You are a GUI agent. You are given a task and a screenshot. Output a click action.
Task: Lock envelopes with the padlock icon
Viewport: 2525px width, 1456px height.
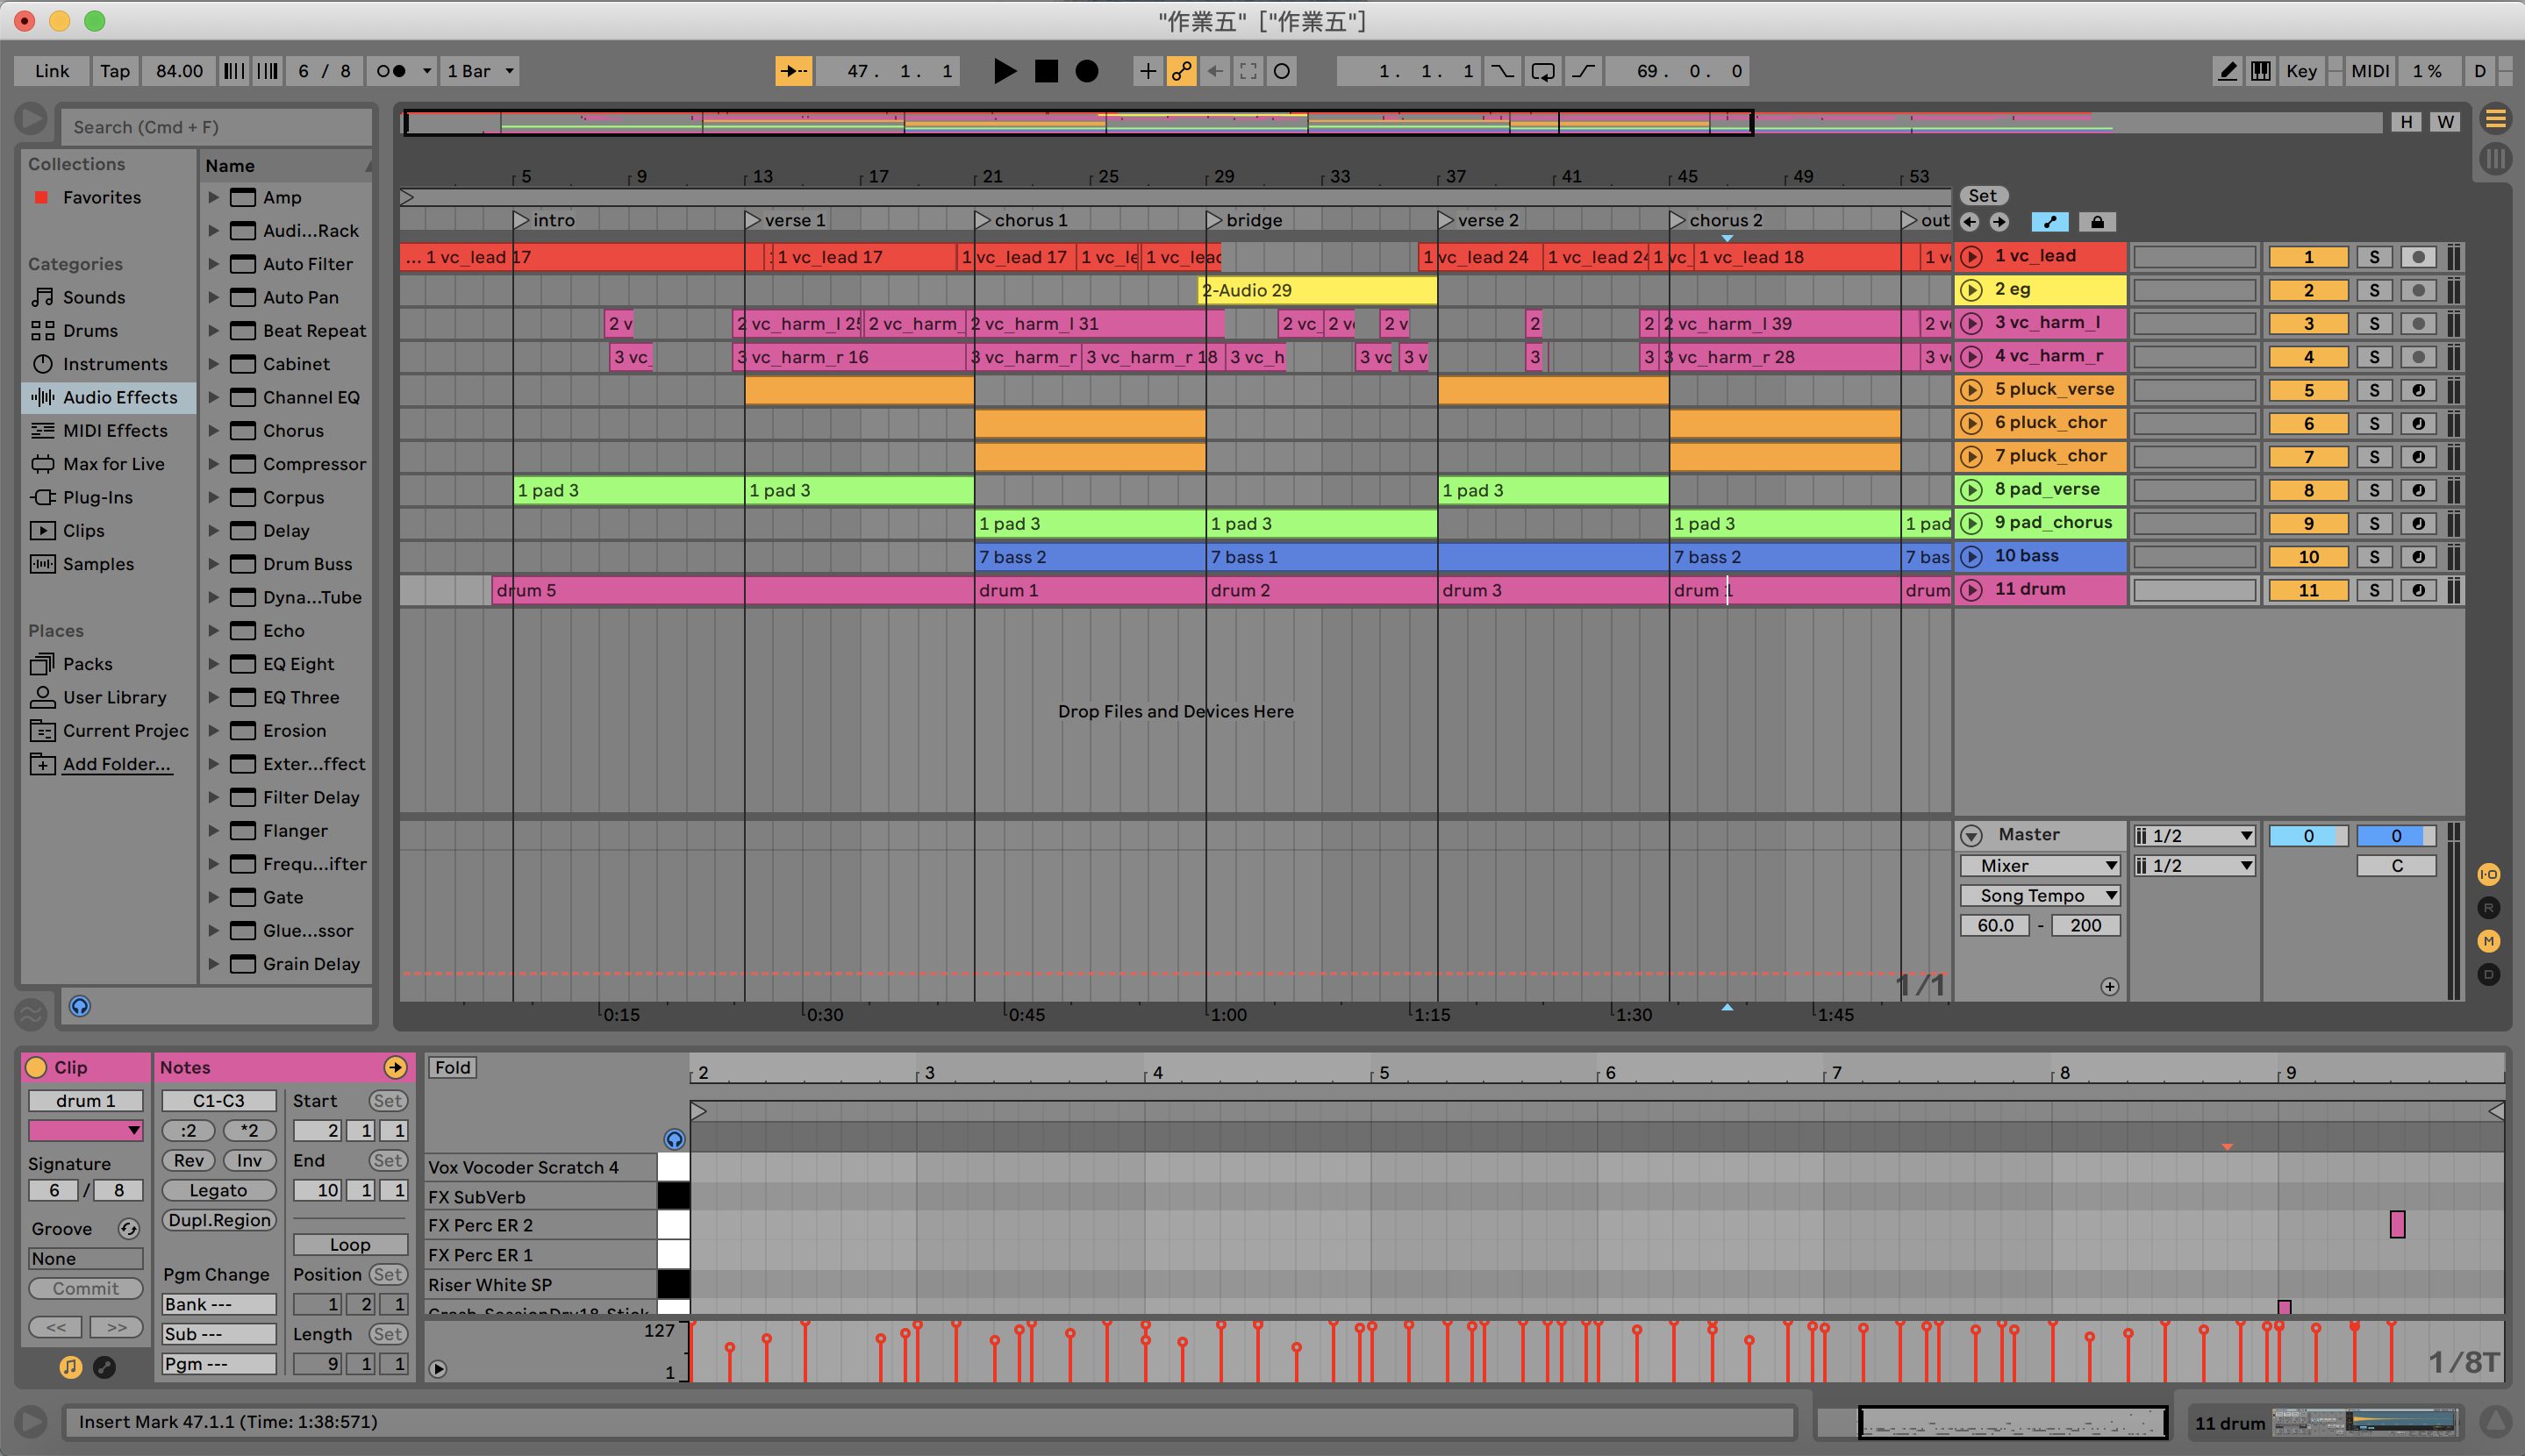pyautogui.click(x=2097, y=222)
